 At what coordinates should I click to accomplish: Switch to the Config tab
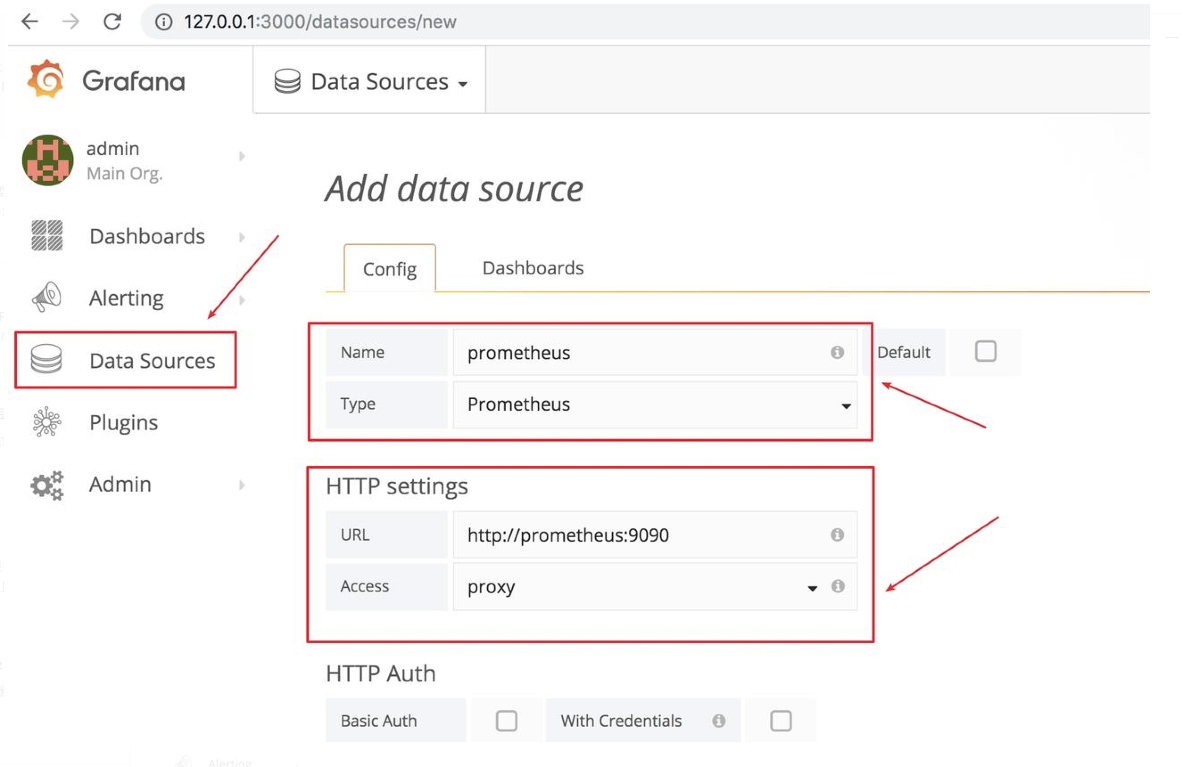tap(390, 268)
